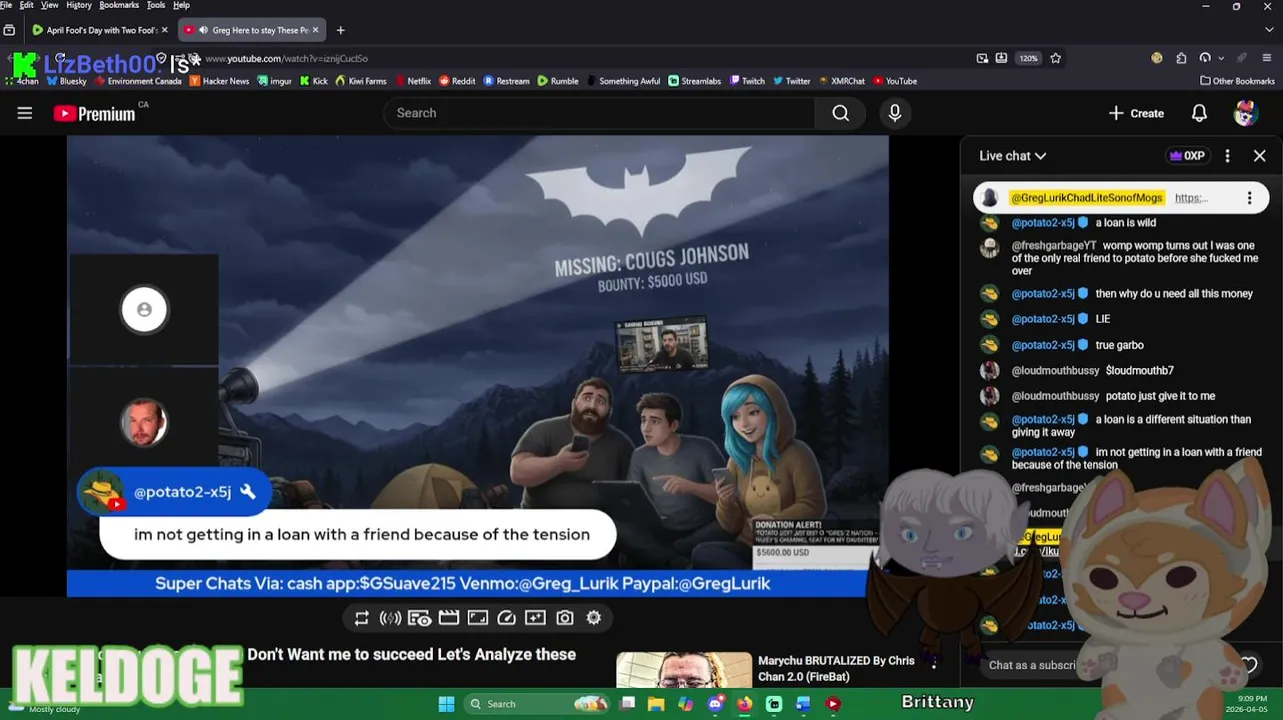
Task: Open the YouTube guide hamburger menu
Action: (25, 114)
